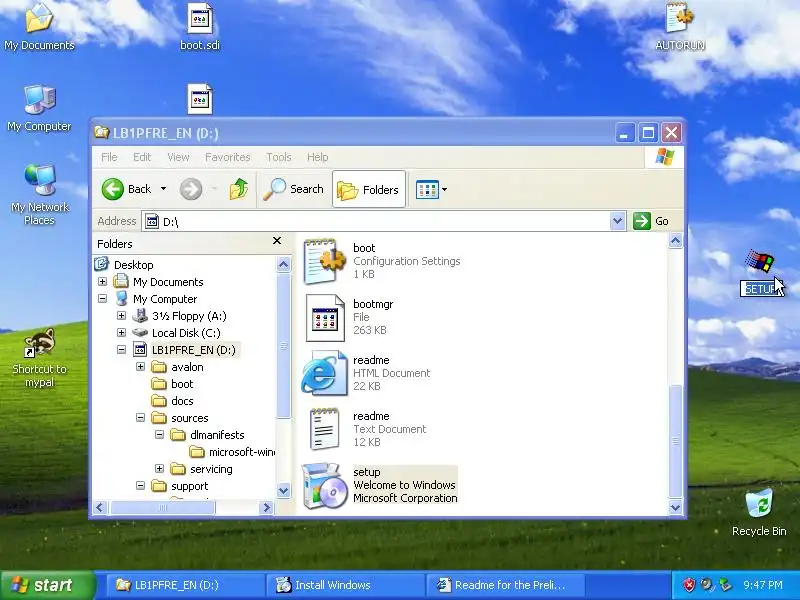Open the Address bar dropdown arrow

tap(617, 221)
